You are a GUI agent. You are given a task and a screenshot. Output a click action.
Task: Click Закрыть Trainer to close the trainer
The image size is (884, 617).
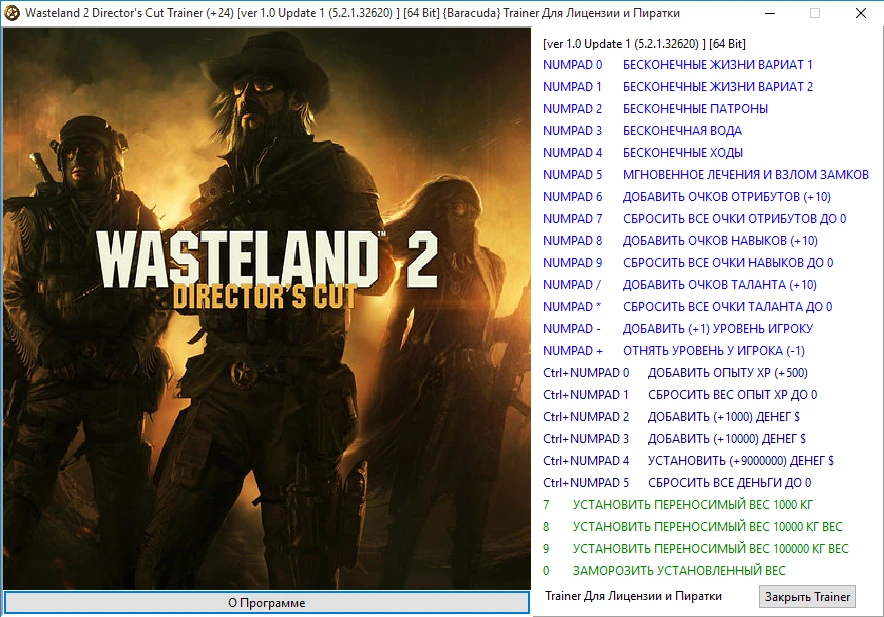coord(806,595)
